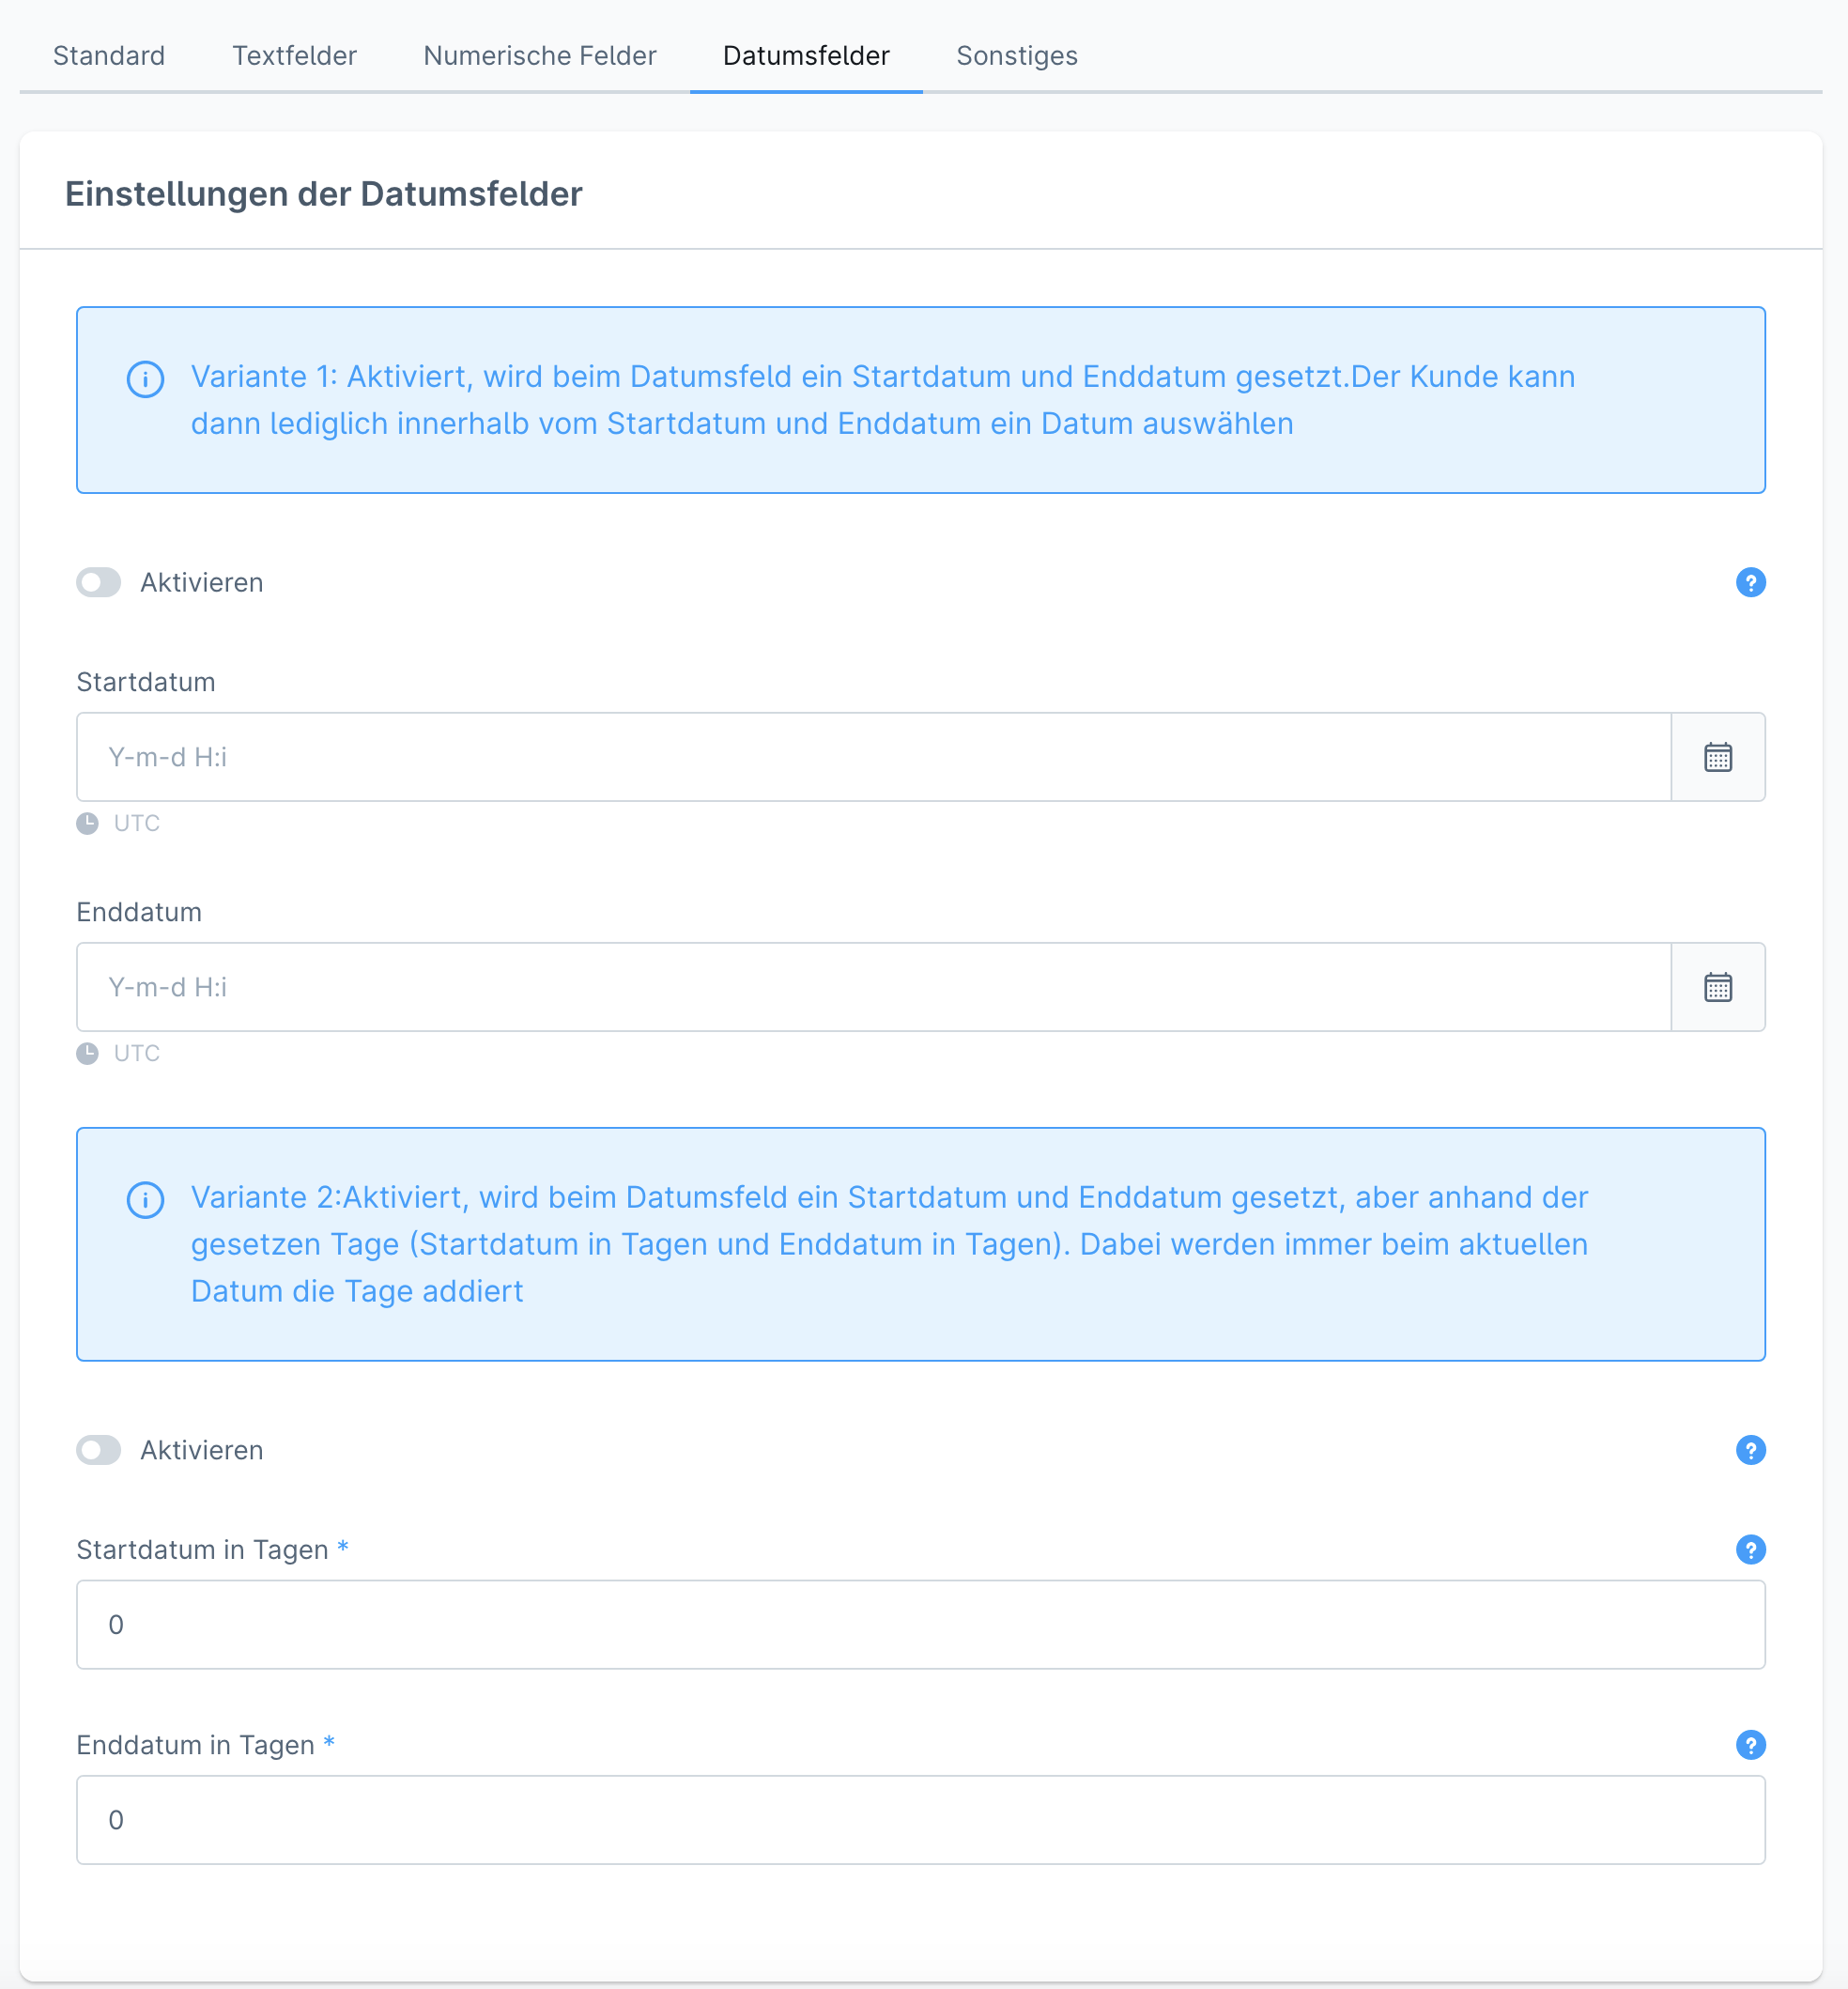Enable the Variante 1 Aktivieren switch
The image size is (1848, 1989).
click(99, 582)
